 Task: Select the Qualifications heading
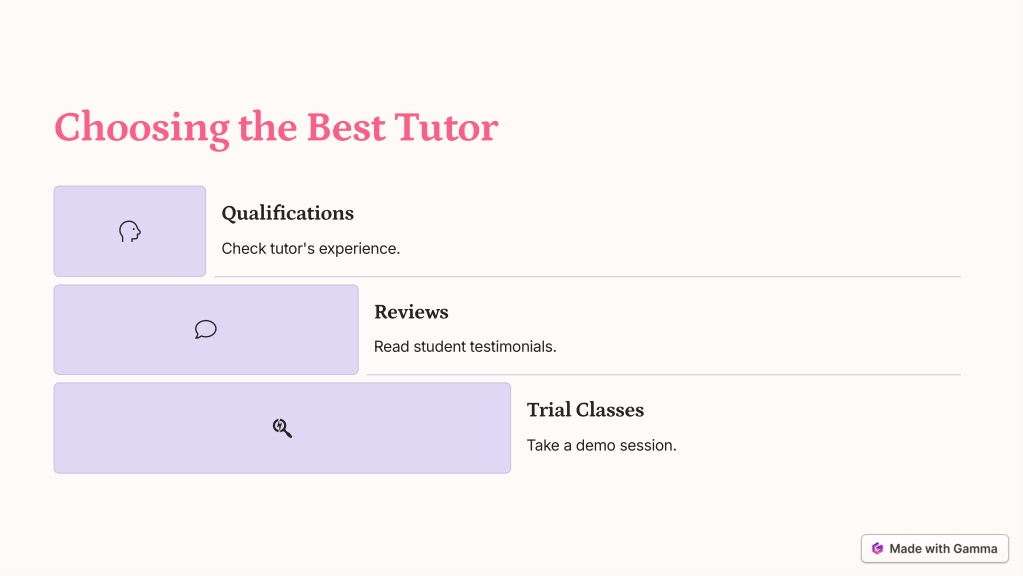[288, 213]
